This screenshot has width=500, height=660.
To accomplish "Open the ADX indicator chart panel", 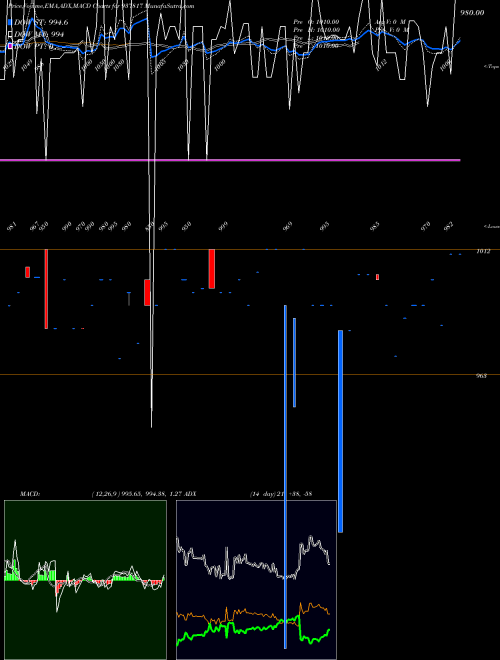I will (x=256, y=580).
